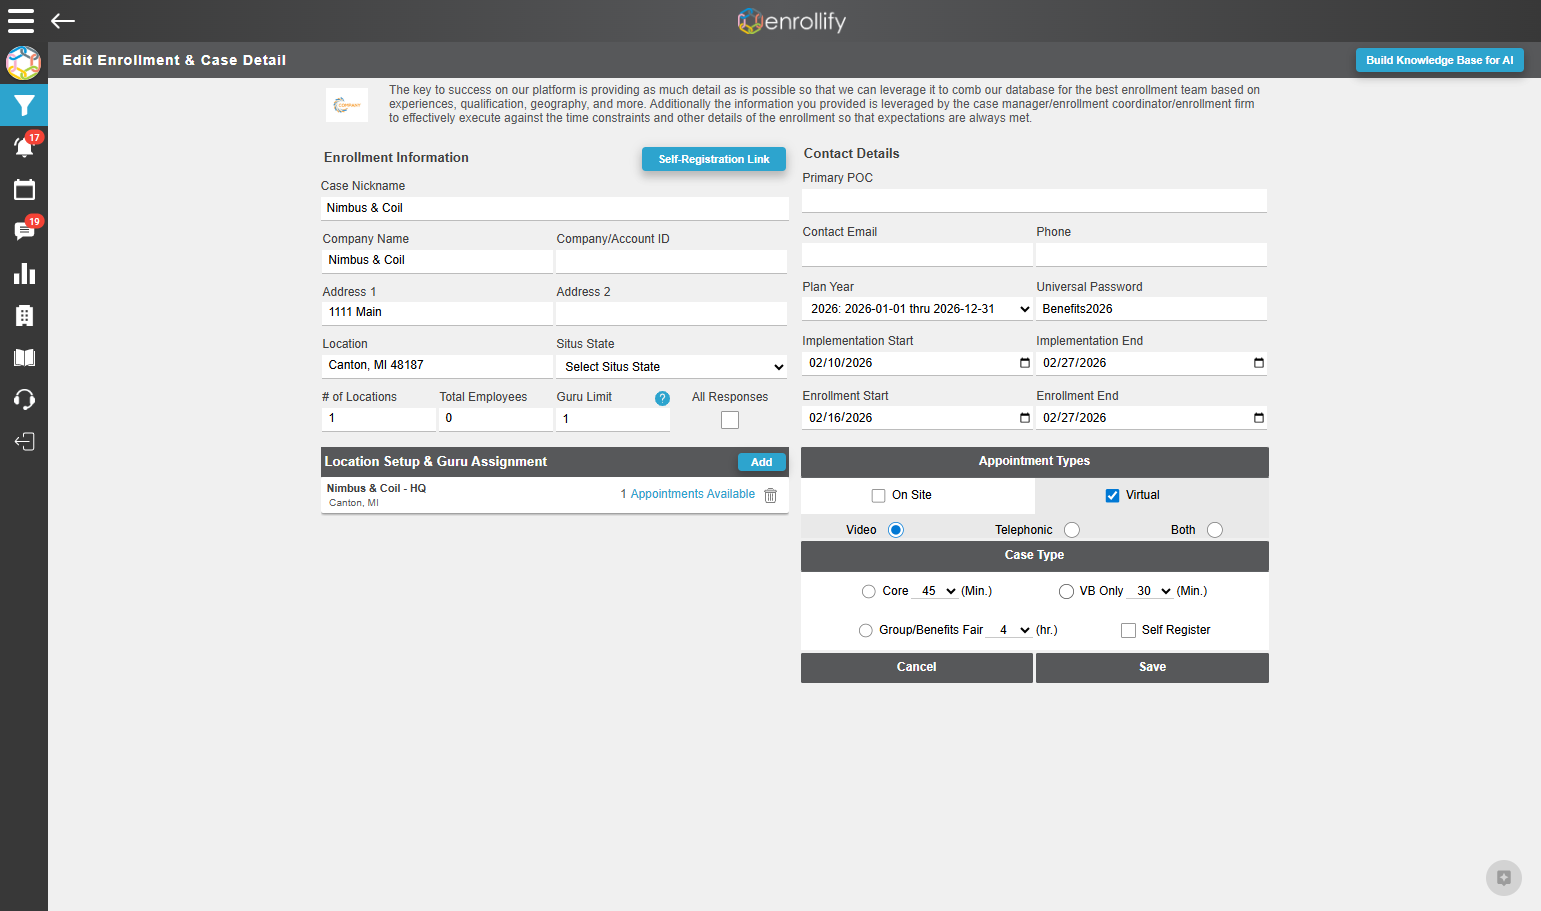Enable the All Responses checkbox
The image size is (1541, 911).
[730, 420]
